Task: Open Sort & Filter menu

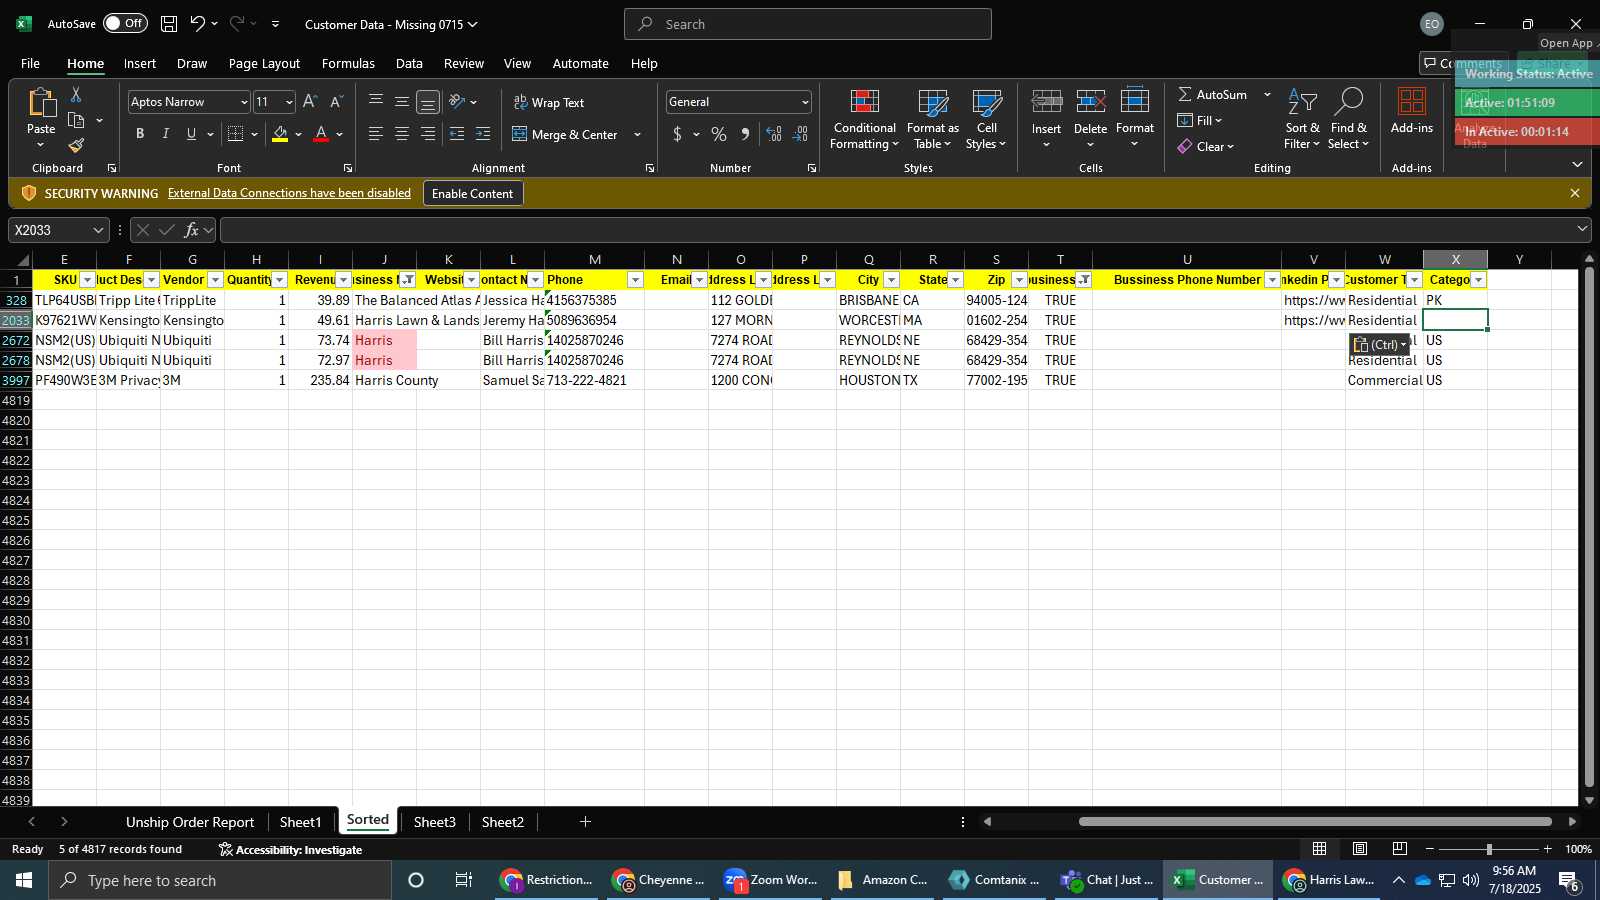Action: pos(1302,120)
